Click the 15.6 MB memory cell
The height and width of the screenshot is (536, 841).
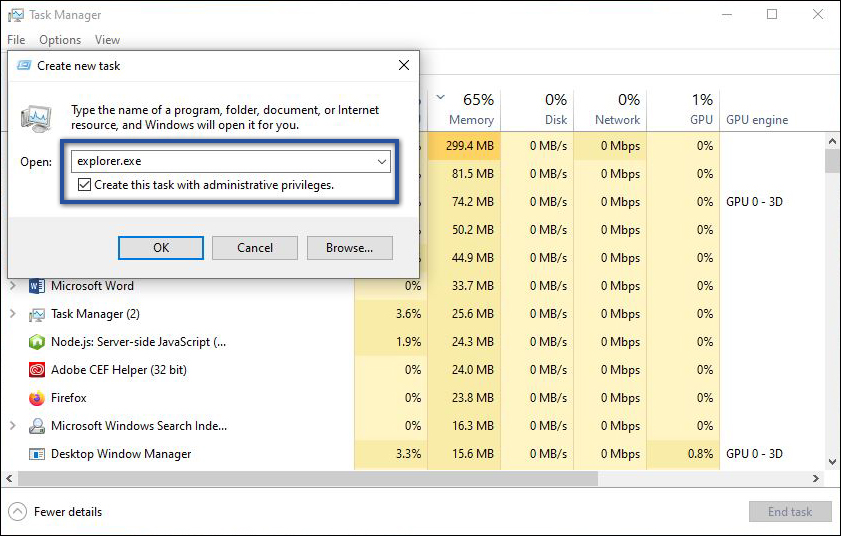(464, 454)
